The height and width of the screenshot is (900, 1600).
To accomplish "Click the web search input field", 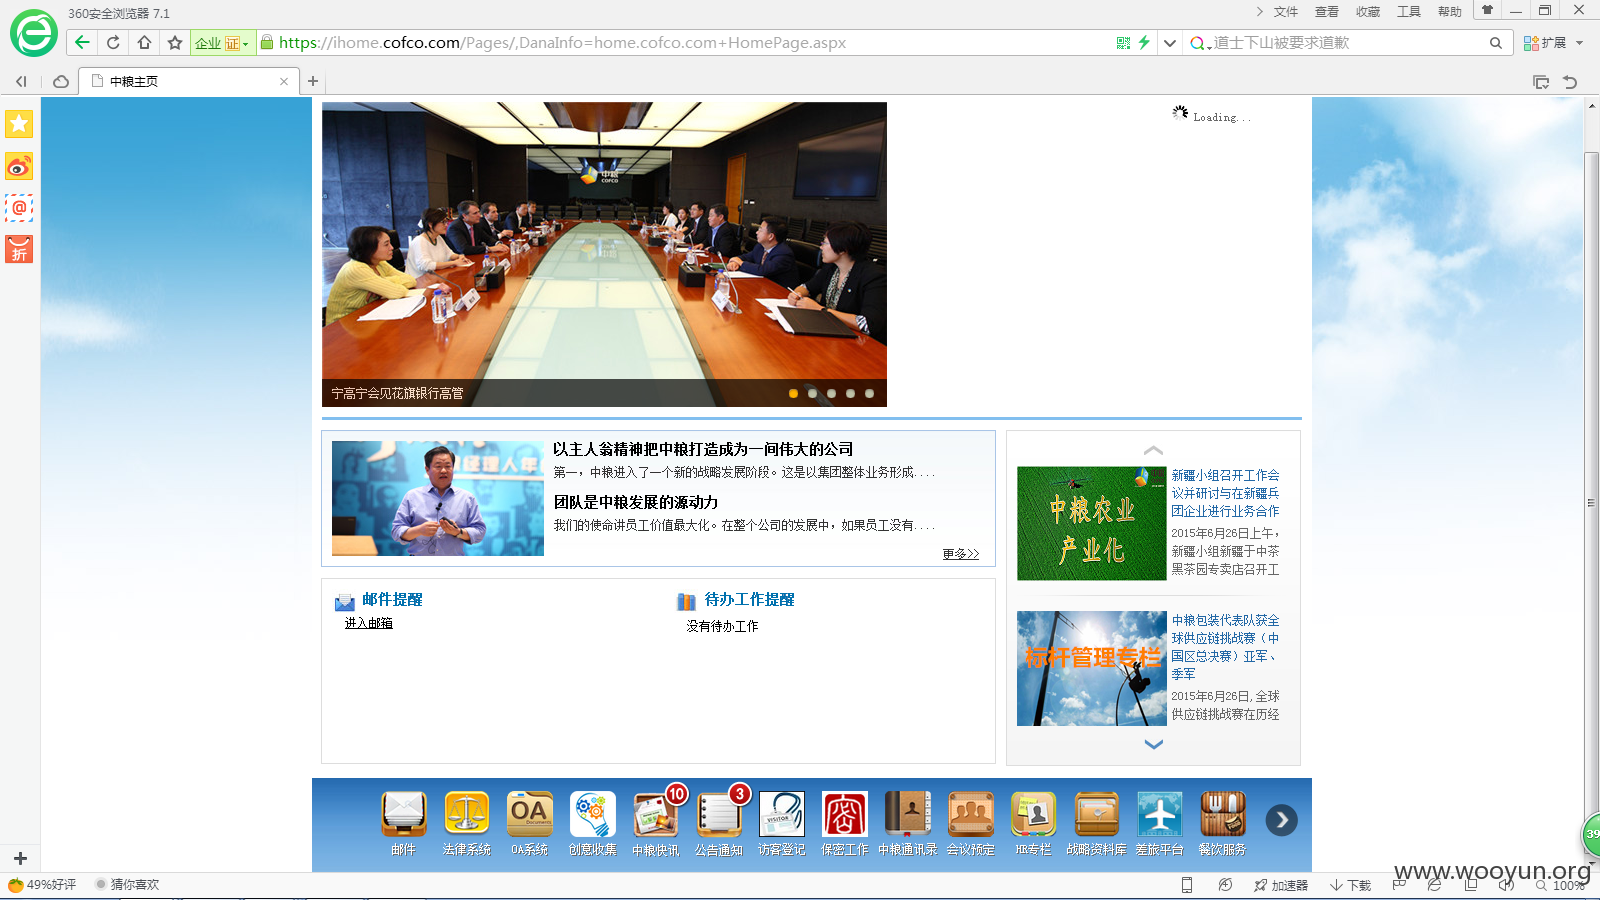I will click(1348, 43).
